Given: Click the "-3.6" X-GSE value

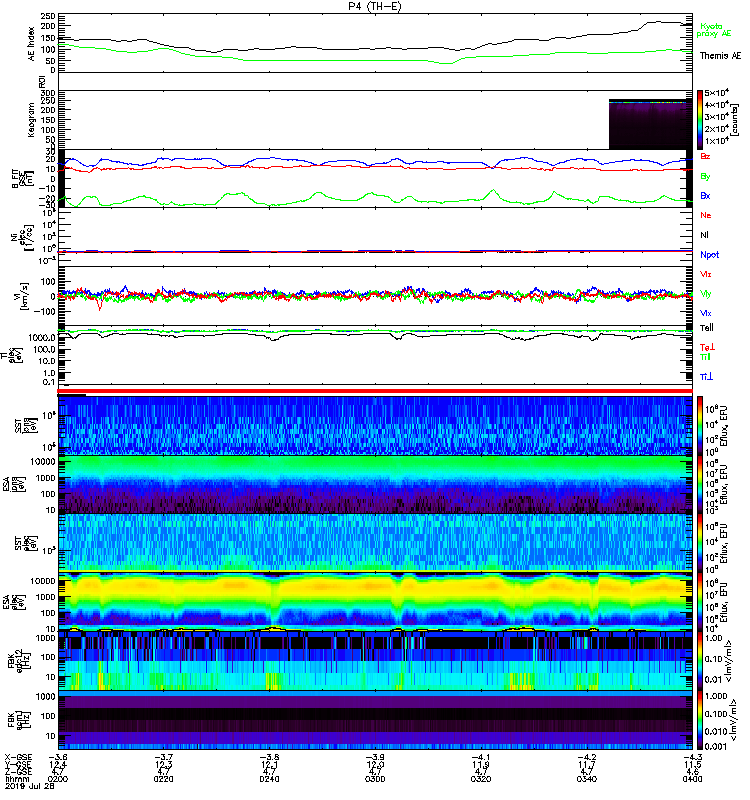Looking at the screenshot, I should 57,757.
